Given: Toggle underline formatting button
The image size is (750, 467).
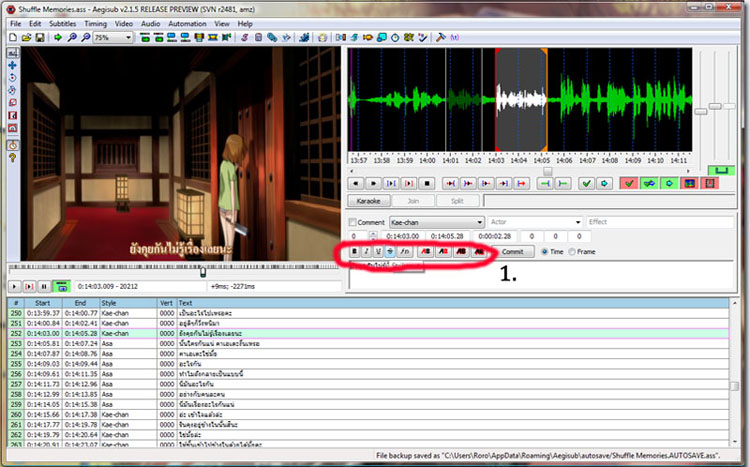Looking at the screenshot, I should tap(378, 252).
